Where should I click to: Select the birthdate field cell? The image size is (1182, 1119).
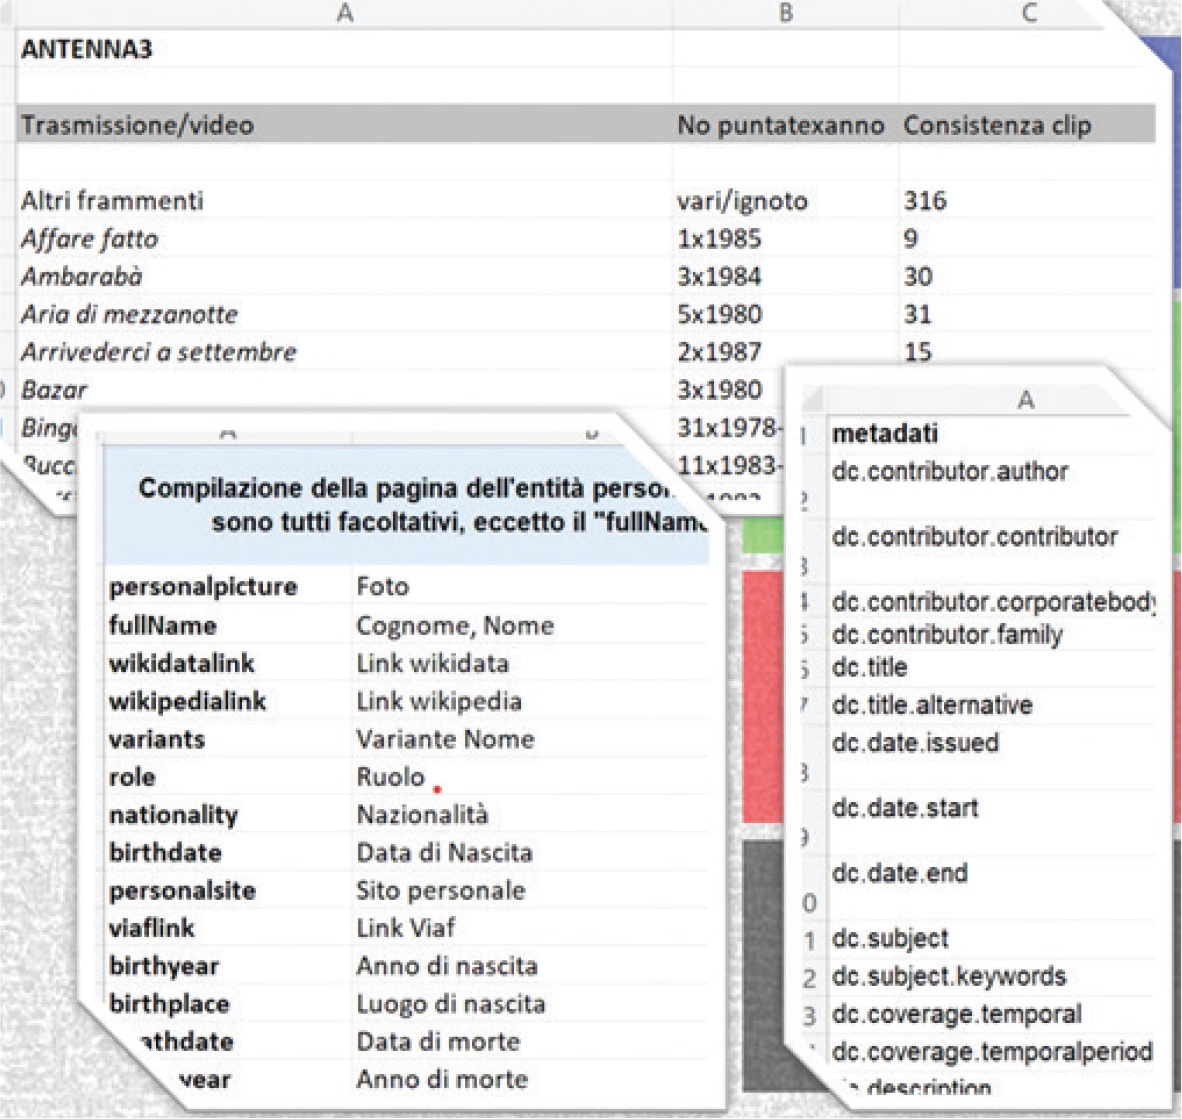point(228,852)
